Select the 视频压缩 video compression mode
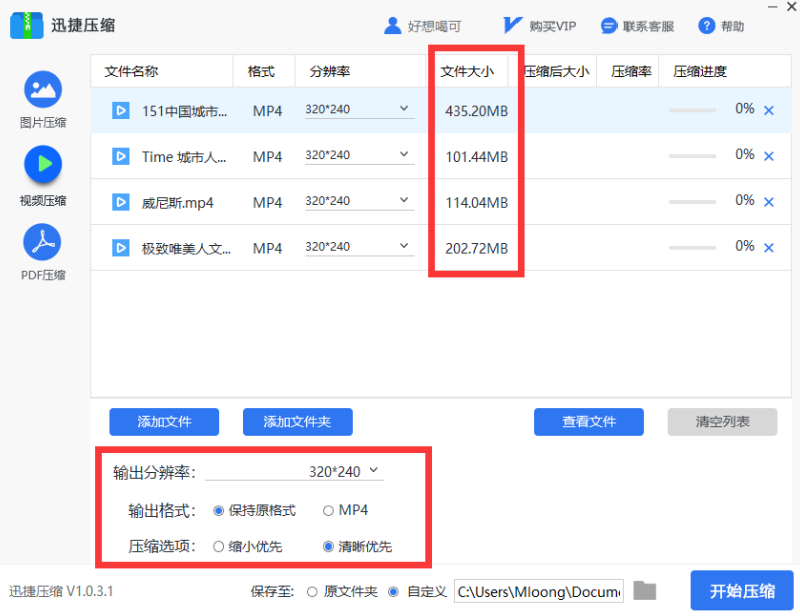 click(42, 172)
